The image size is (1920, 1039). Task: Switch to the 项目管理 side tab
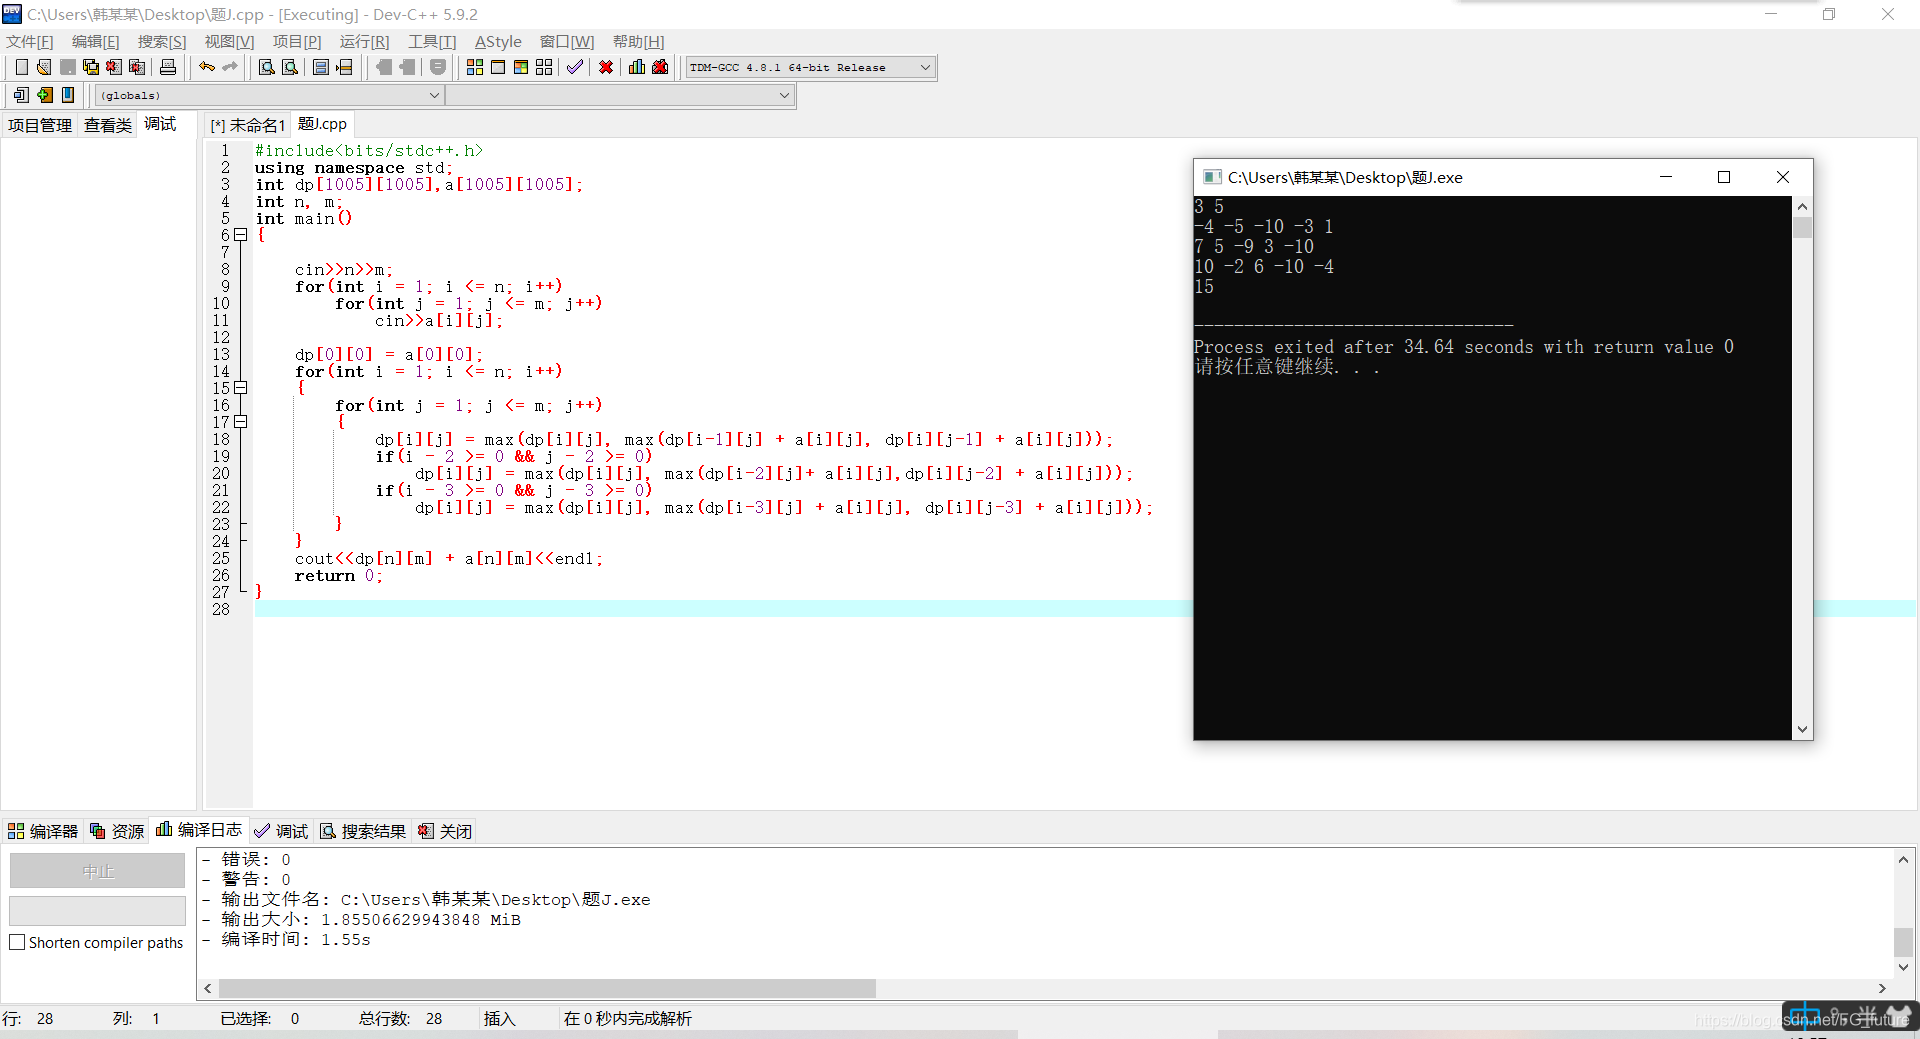pyautogui.click(x=40, y=125)
